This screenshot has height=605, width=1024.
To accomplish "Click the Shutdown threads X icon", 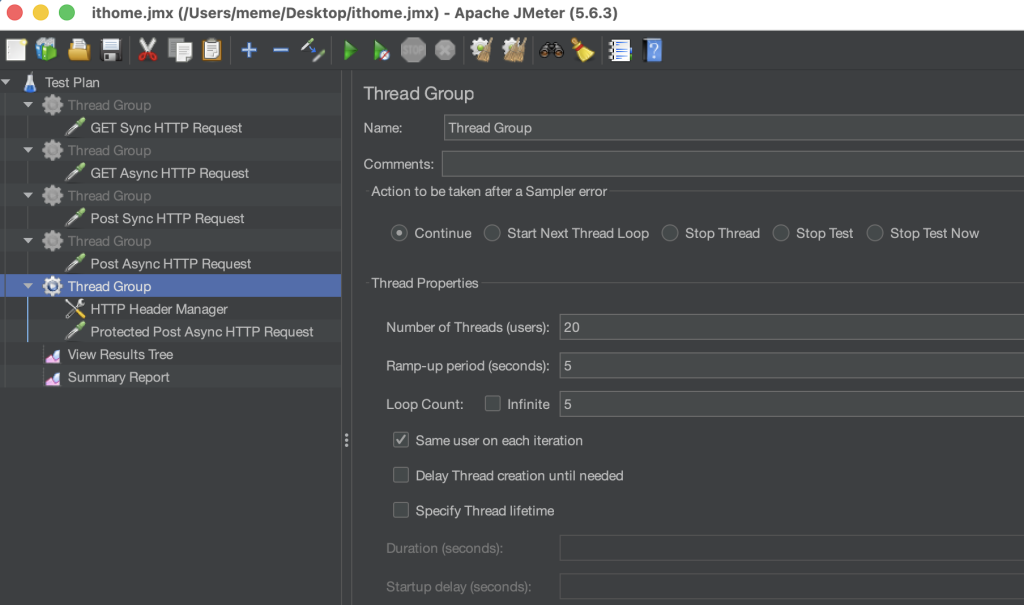I will 445,50.
